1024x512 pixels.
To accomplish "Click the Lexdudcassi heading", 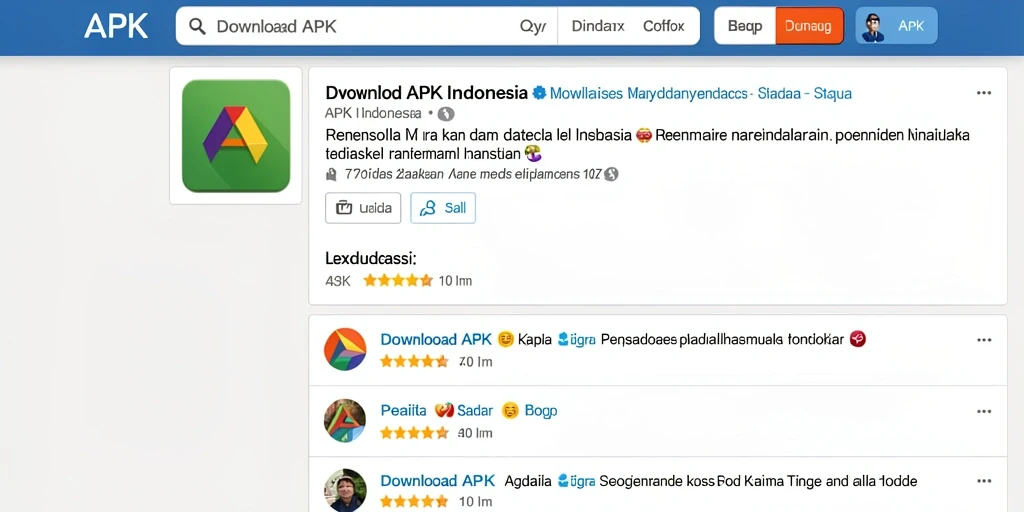I will pyautogui.click(x=371, y=259).
